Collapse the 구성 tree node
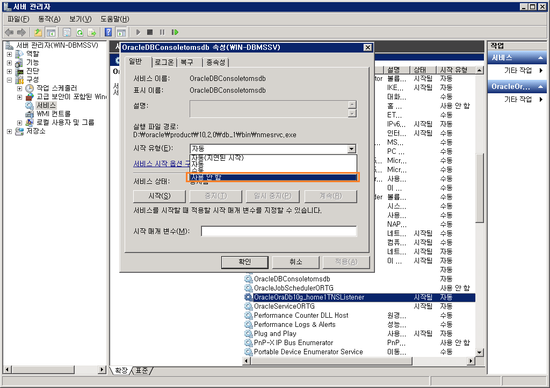 coord(9,80)
